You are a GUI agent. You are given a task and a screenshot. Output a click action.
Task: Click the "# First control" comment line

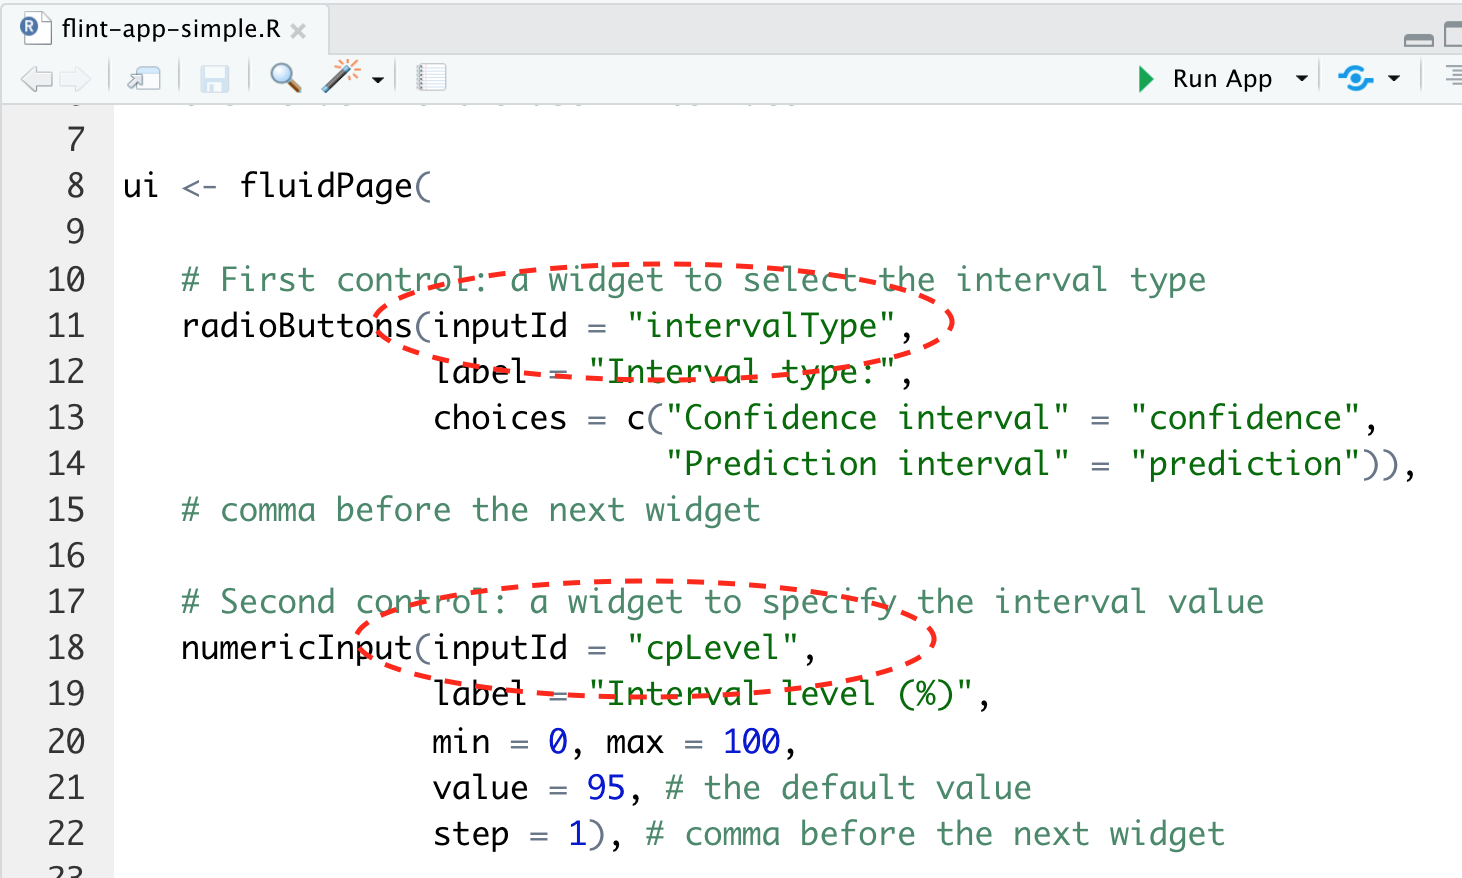tap(693, 280)
